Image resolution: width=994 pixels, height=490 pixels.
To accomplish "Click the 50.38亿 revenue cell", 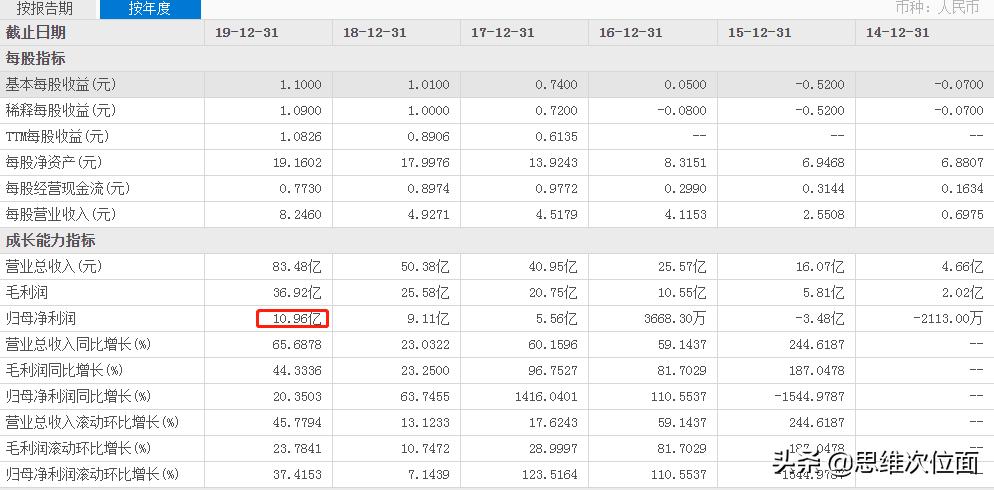I will 423,266.
